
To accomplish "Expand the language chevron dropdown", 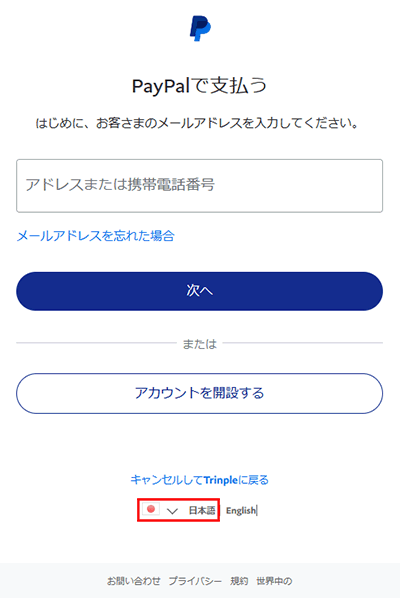I will pyautogui.click(x=172, y=511).
